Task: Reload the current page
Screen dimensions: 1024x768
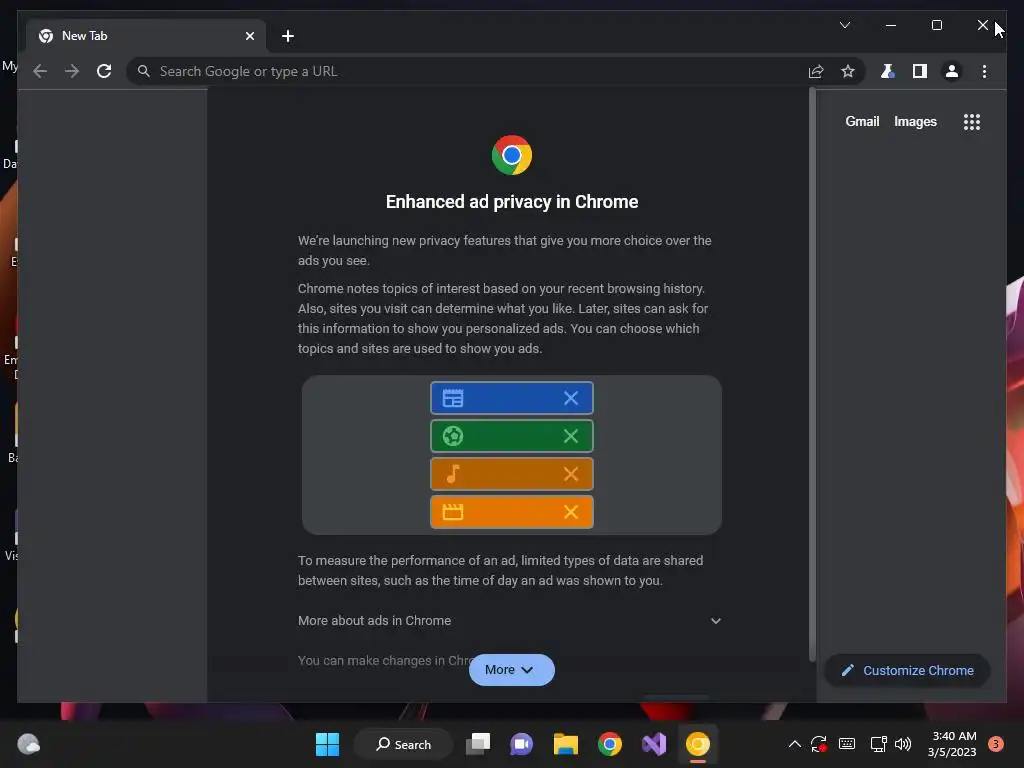Action: [104, 71]
